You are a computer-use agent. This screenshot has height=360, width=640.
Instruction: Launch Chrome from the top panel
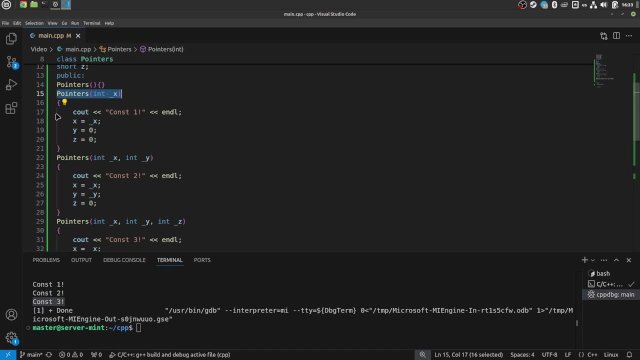(x=23, y=4)
